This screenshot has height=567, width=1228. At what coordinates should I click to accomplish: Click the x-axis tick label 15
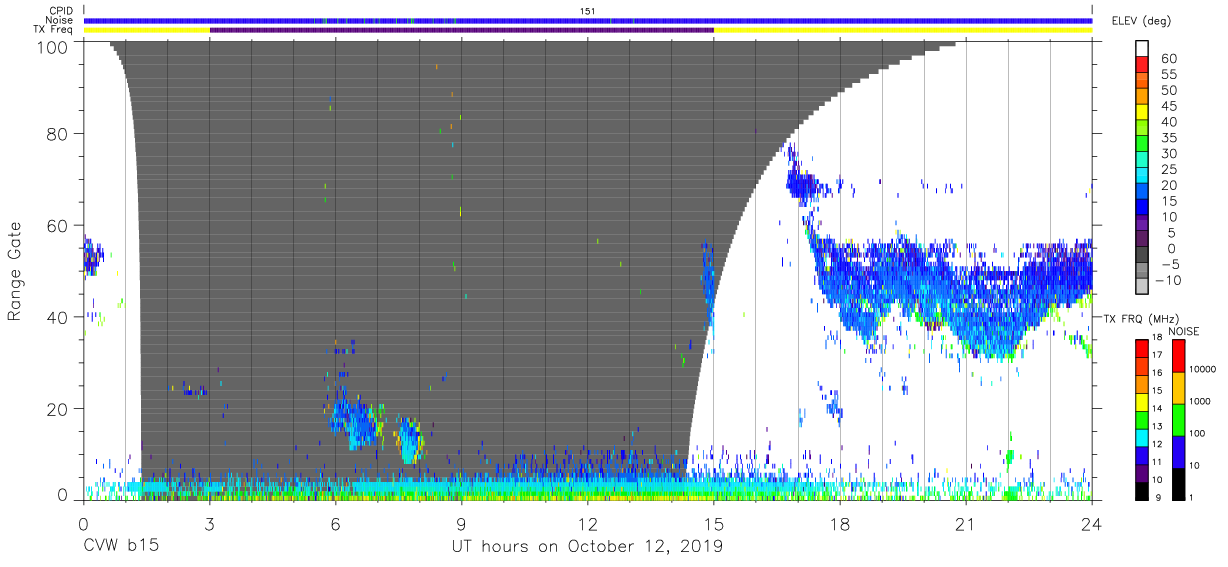[714, 523]
